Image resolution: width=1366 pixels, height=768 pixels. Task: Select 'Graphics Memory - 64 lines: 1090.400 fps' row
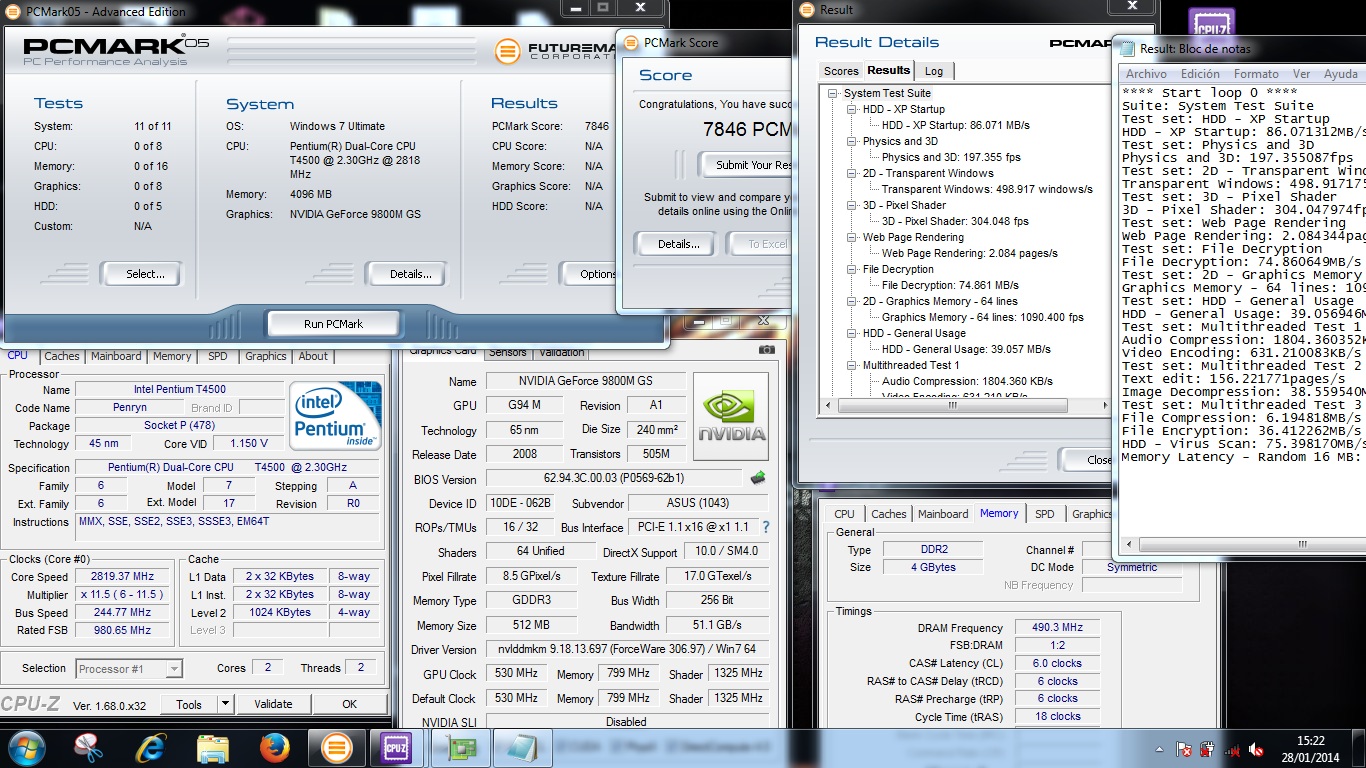click(x=982, y=317)
